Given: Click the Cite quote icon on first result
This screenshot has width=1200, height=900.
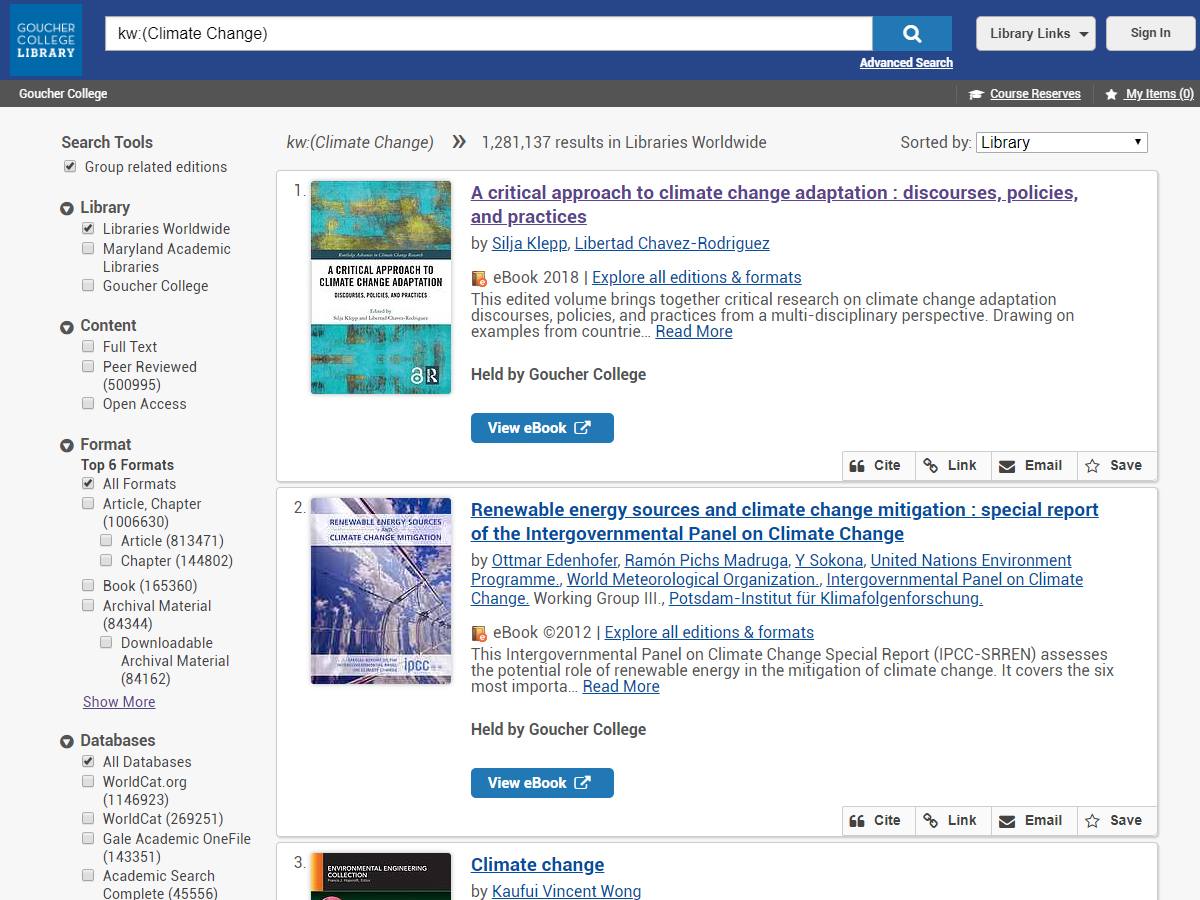Looking at the screenshot, I should 857,466.
